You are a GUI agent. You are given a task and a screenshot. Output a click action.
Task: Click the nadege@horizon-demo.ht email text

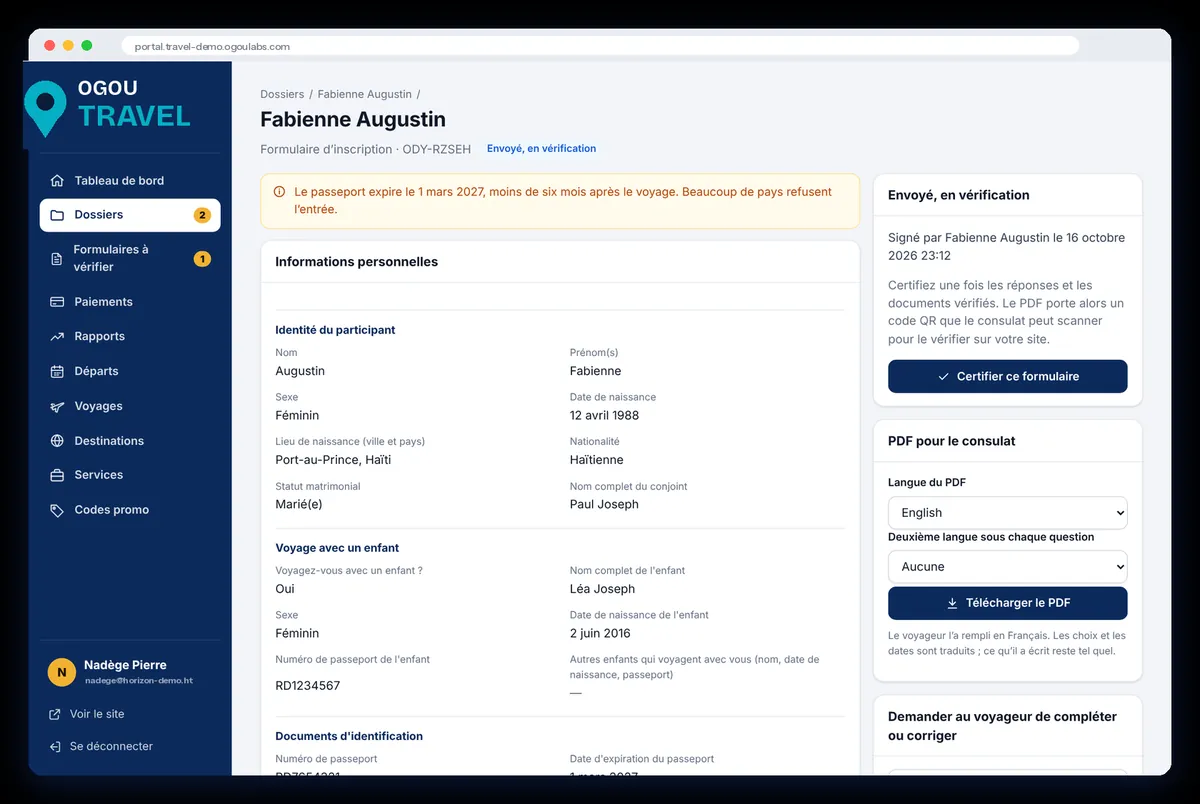coord(138,681)
